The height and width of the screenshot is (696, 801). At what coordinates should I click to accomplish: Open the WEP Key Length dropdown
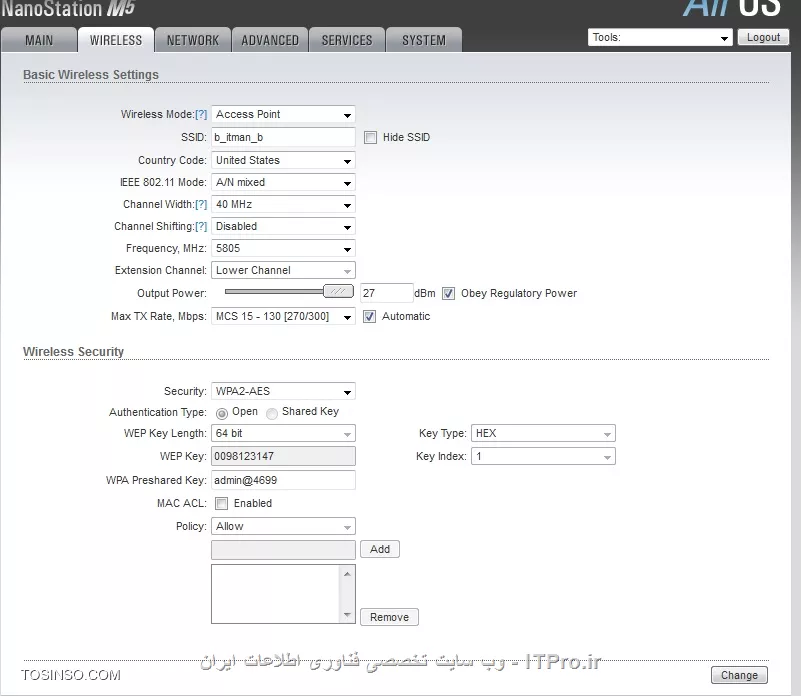(x=283, y=433)
